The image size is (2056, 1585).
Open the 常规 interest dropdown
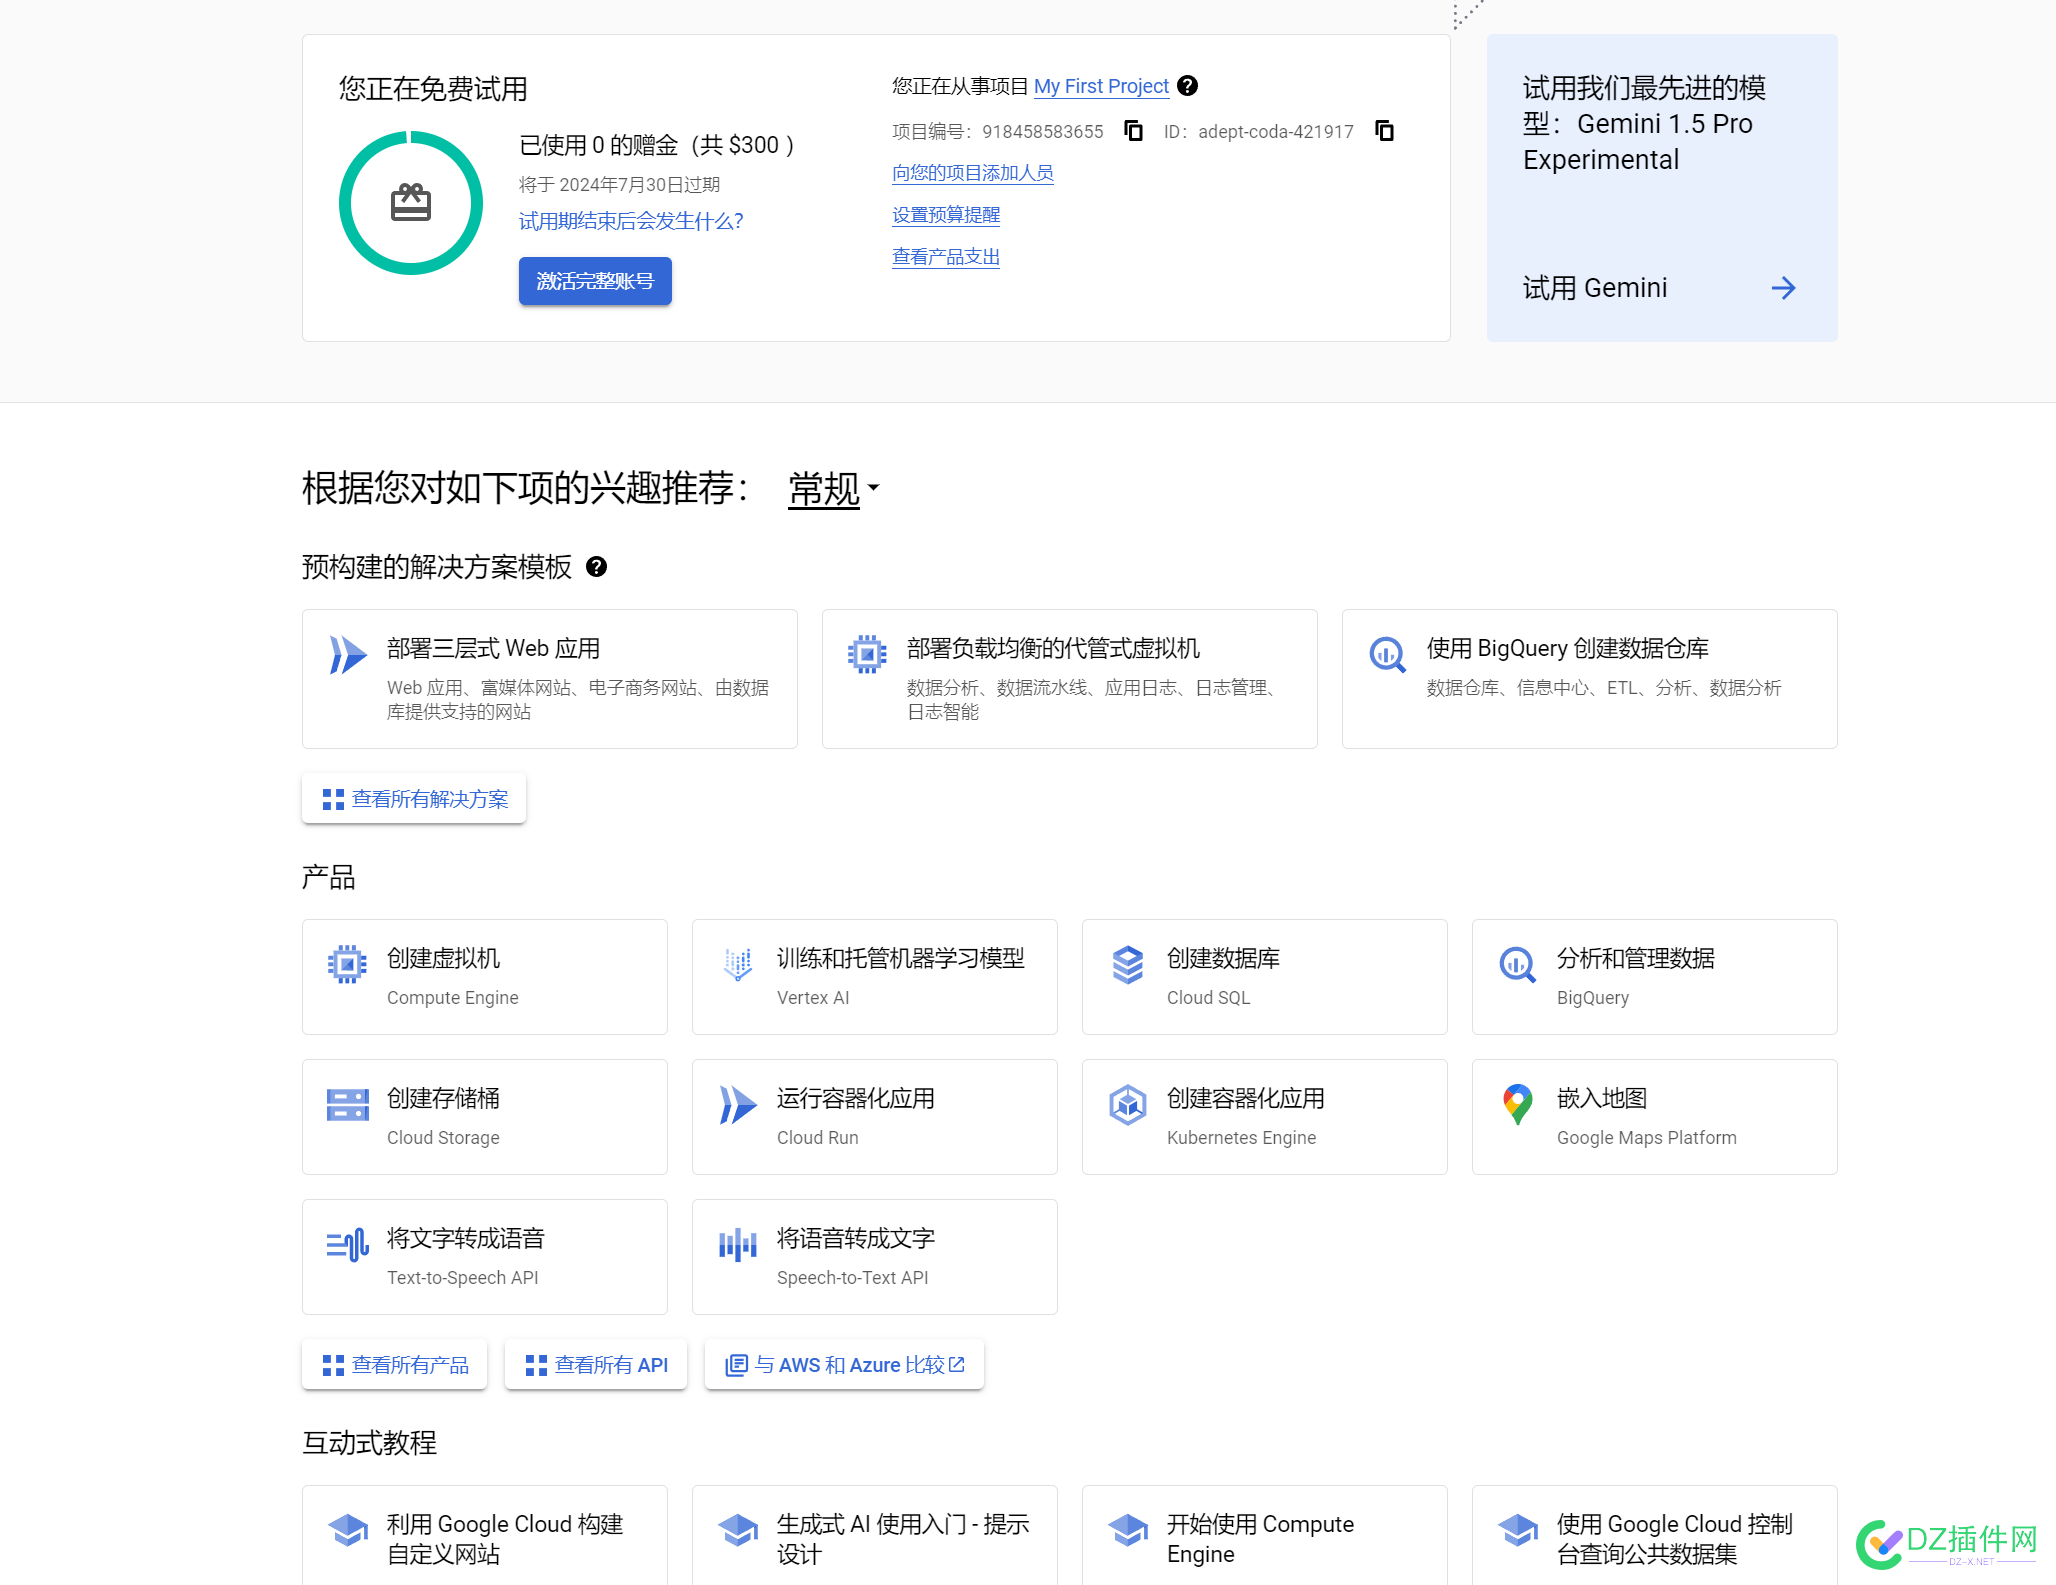[833, 489]
